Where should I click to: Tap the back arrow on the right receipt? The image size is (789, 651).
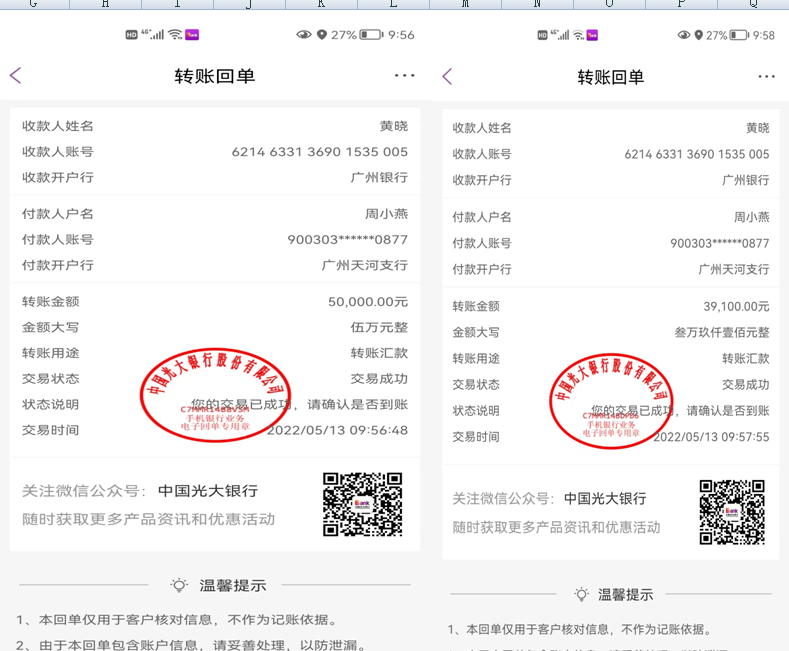pos(447,77)
